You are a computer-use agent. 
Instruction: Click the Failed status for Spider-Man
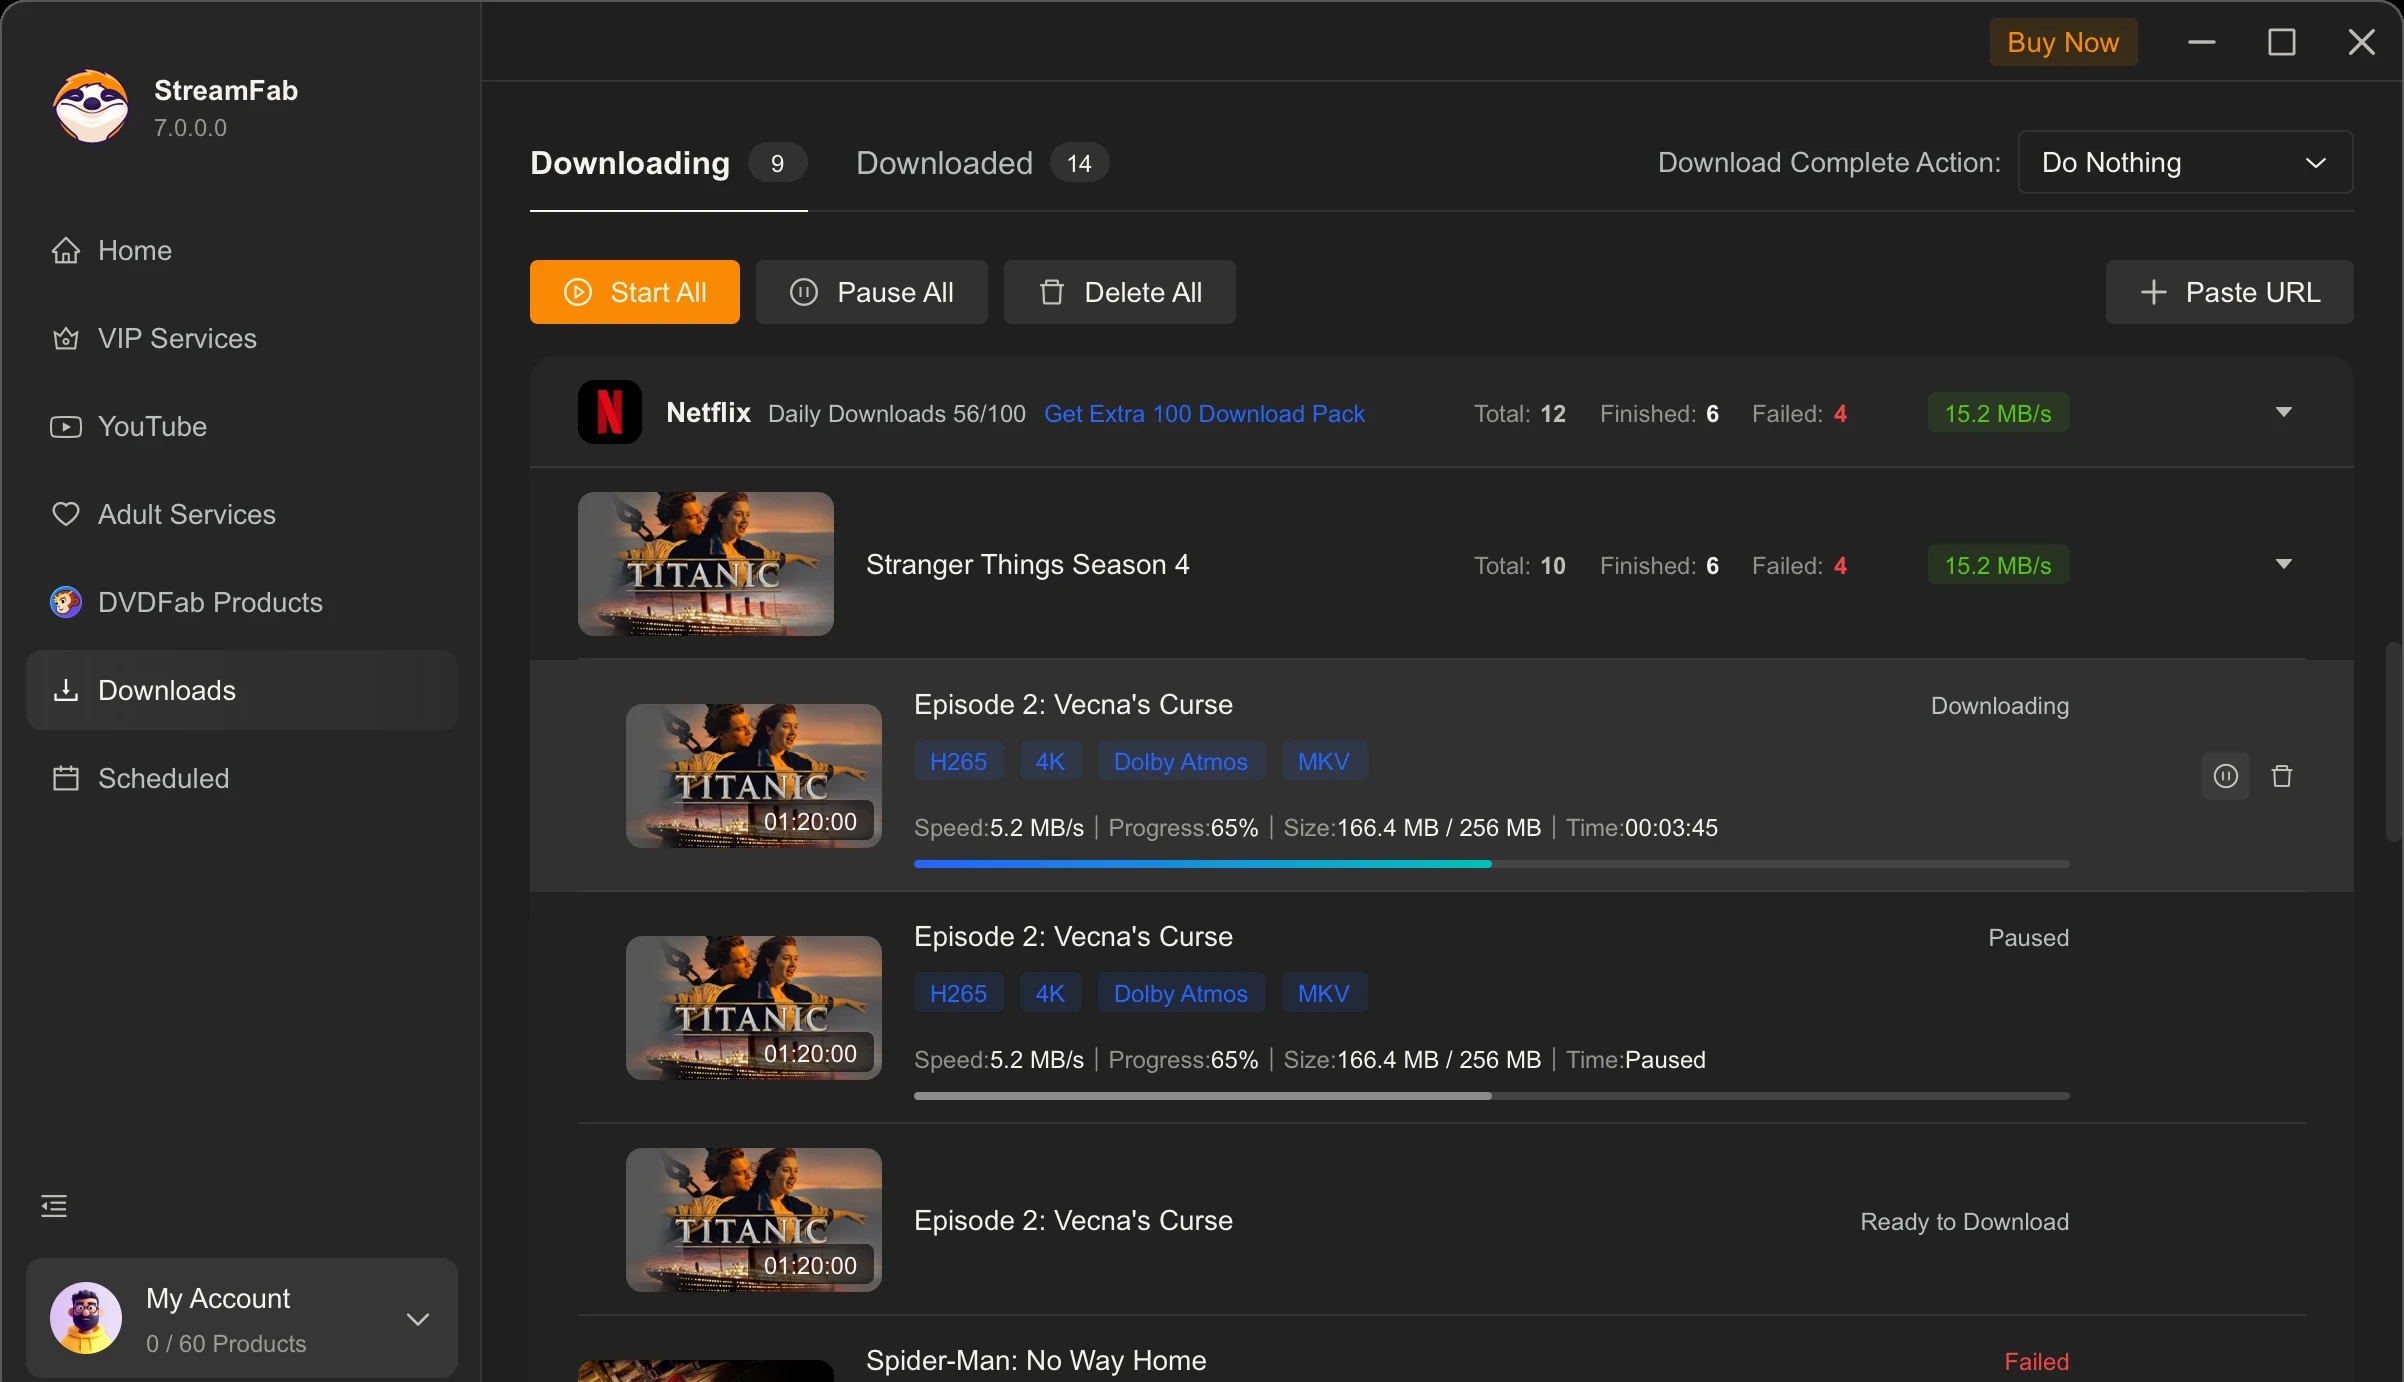coord(2037,1362)
